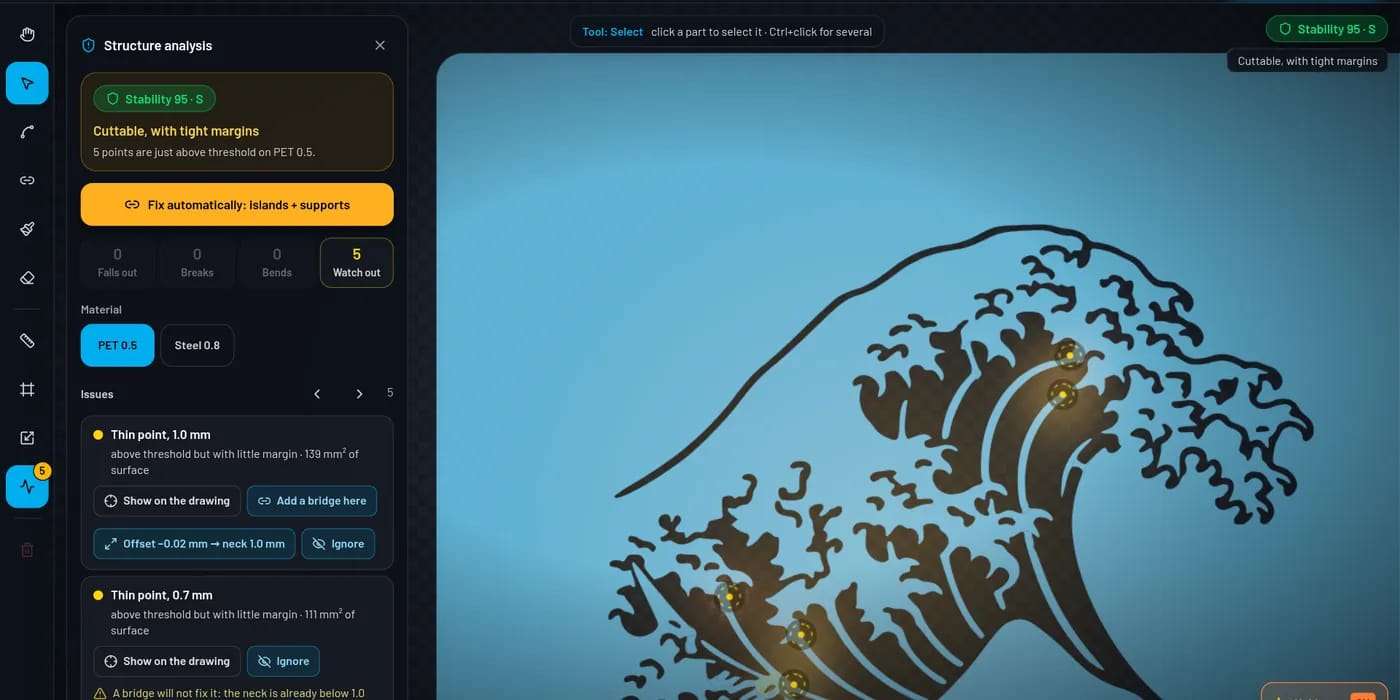Switch material to Steel 0.8
This screenshot has width=1400, height=700.
[197, 345]
